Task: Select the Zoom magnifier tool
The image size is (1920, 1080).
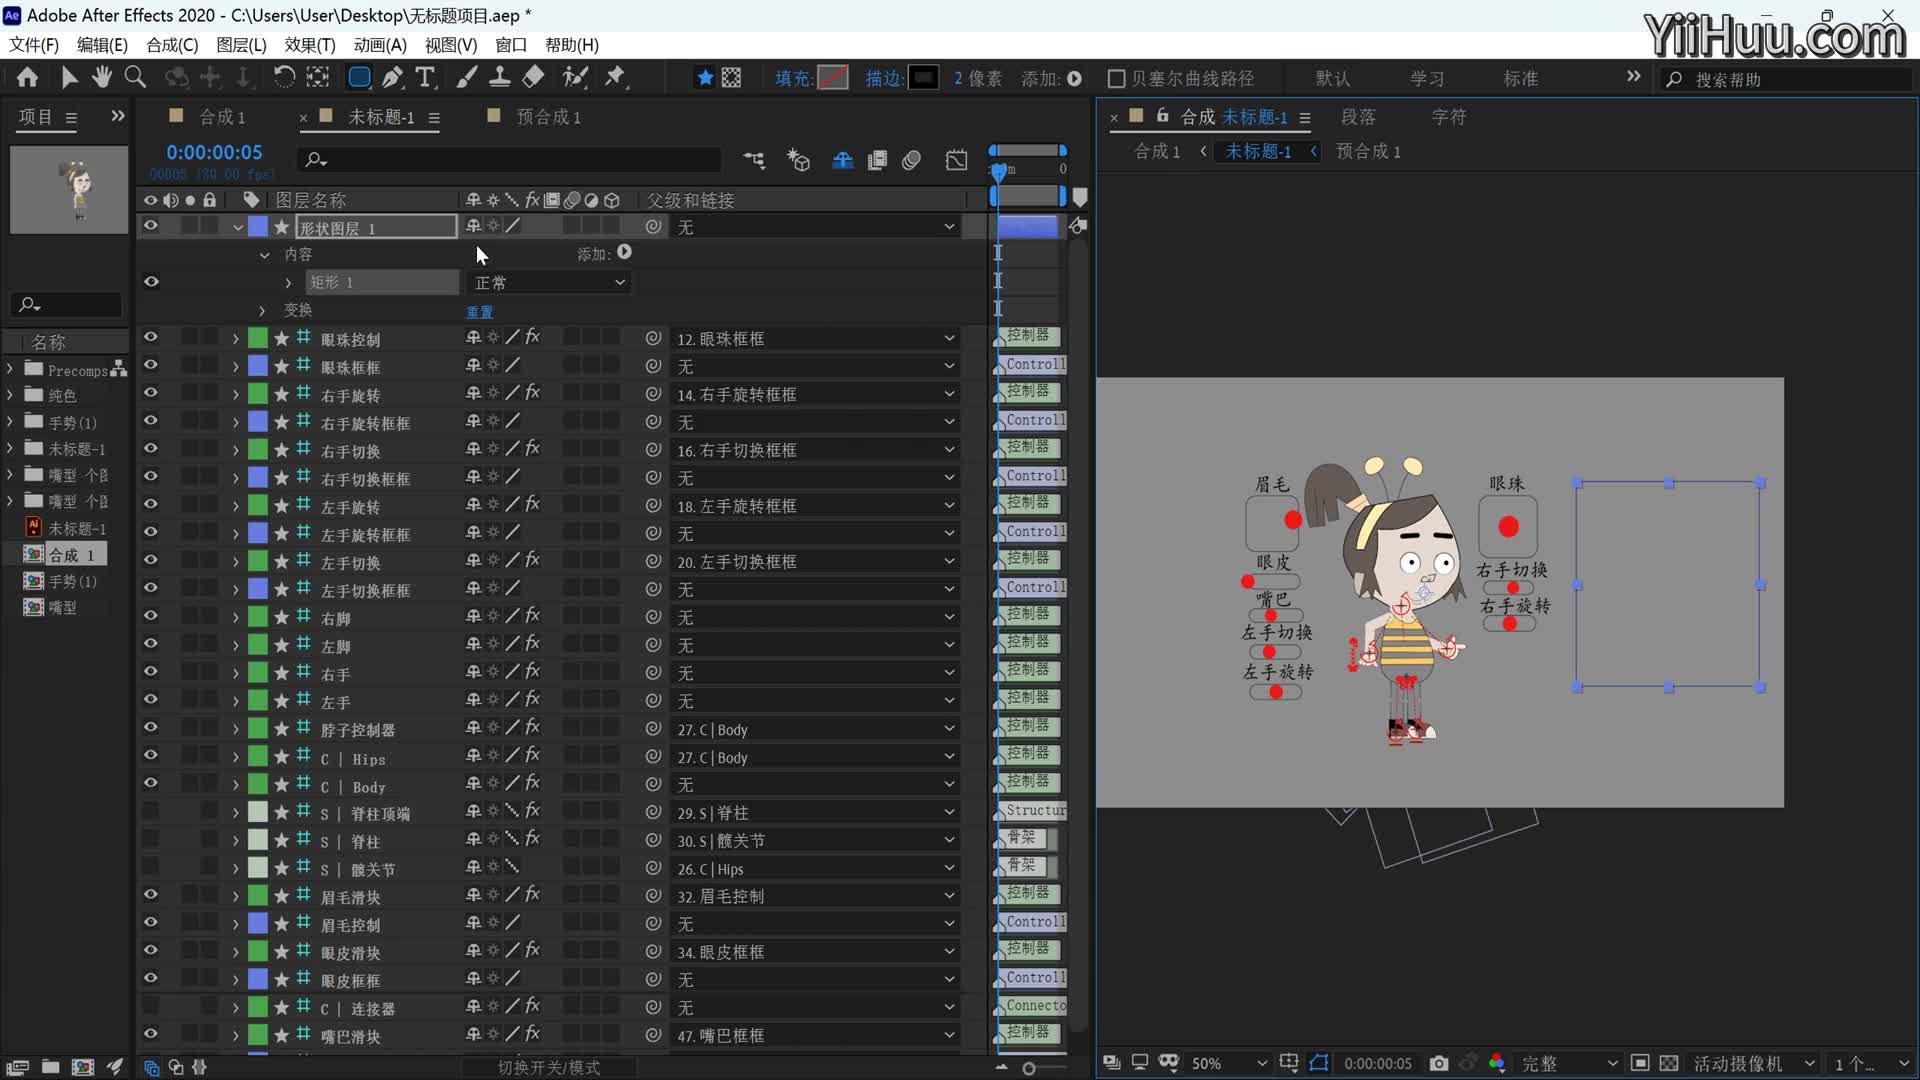Action: tap(135, 77)
